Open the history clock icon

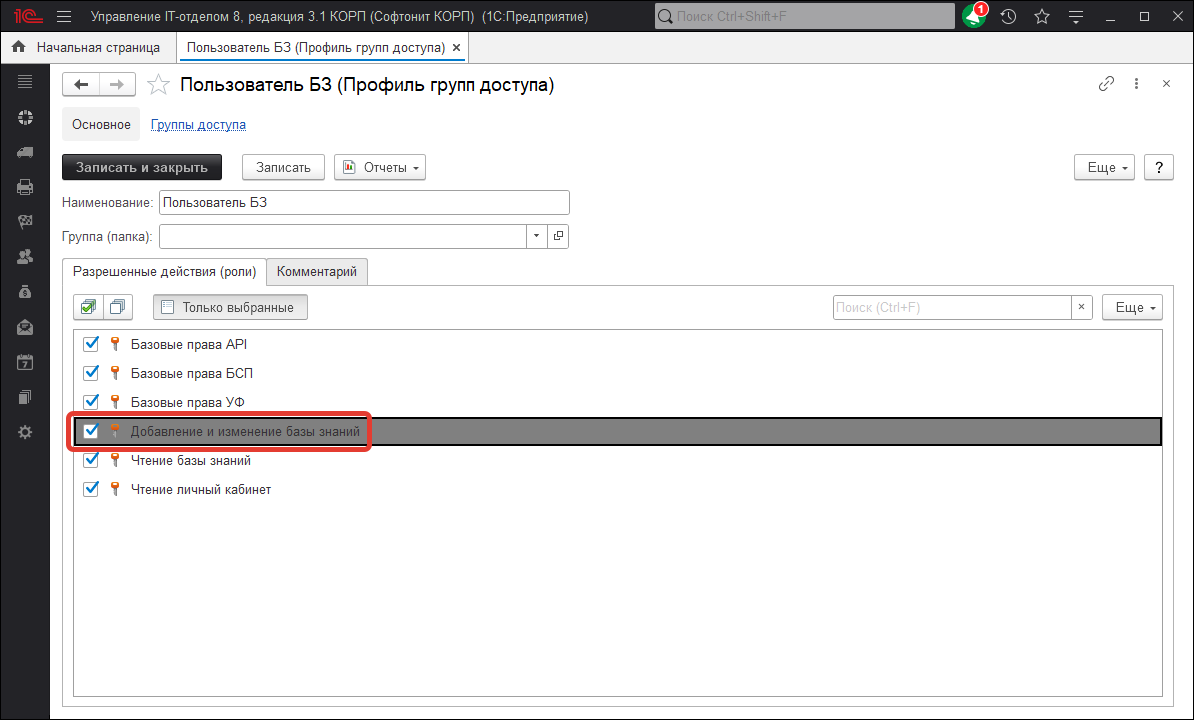(1008, 16)
